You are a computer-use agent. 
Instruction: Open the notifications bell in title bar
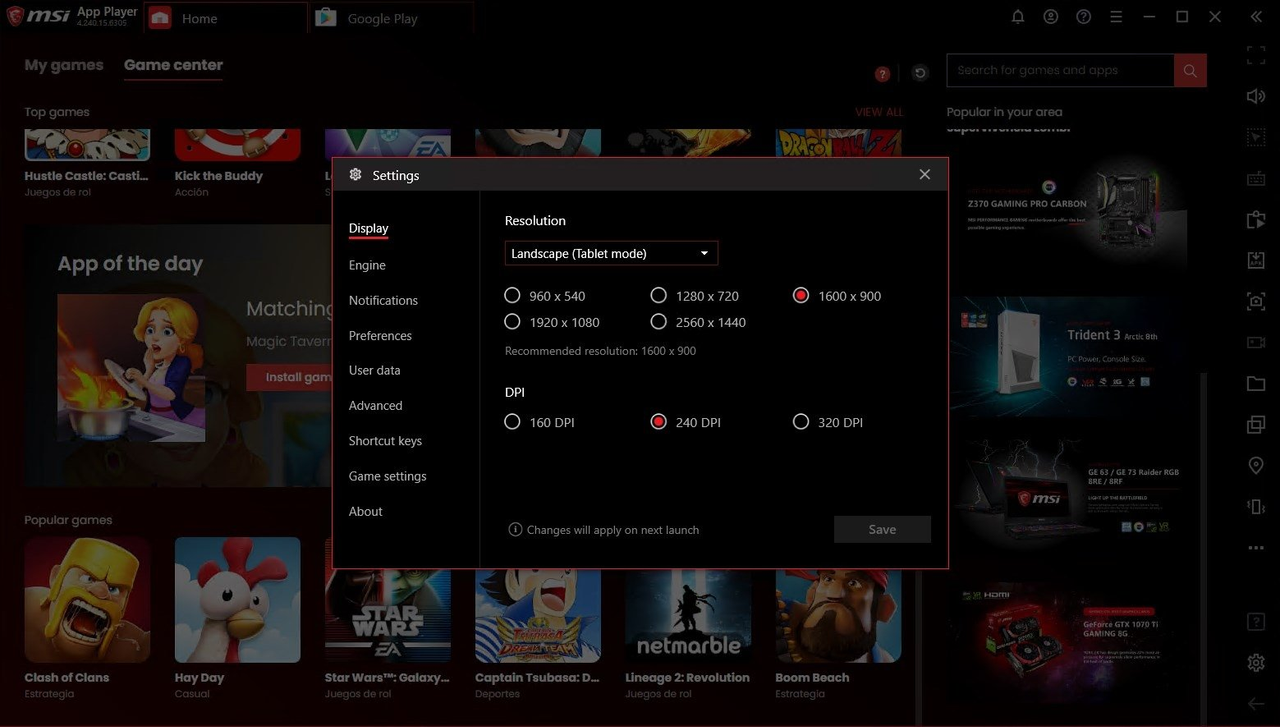[x=1018, y=17]
